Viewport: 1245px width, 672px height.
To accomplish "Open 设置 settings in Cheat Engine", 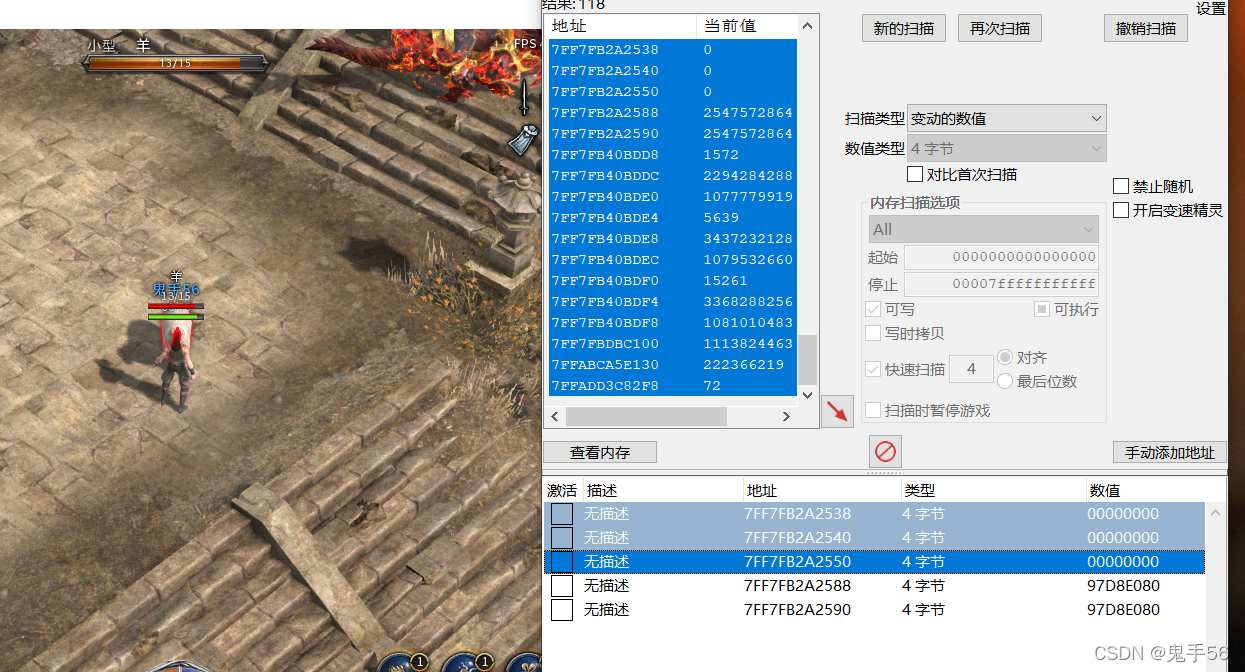I will click(1211, 8).
